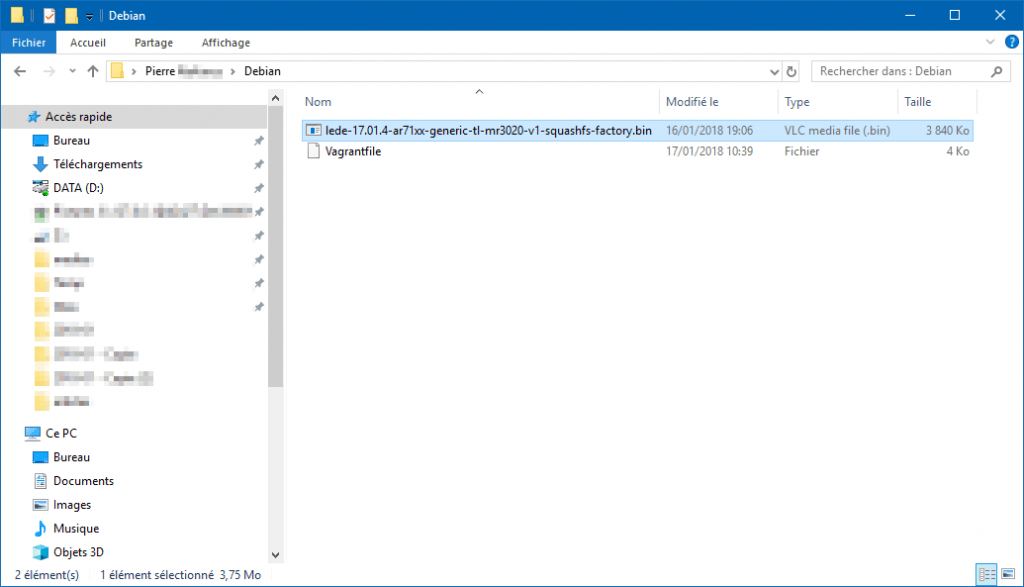Toggle the pin beside Bureau in quick access
The height and width of the screenshot is (587, 1024).
point(259,141)
